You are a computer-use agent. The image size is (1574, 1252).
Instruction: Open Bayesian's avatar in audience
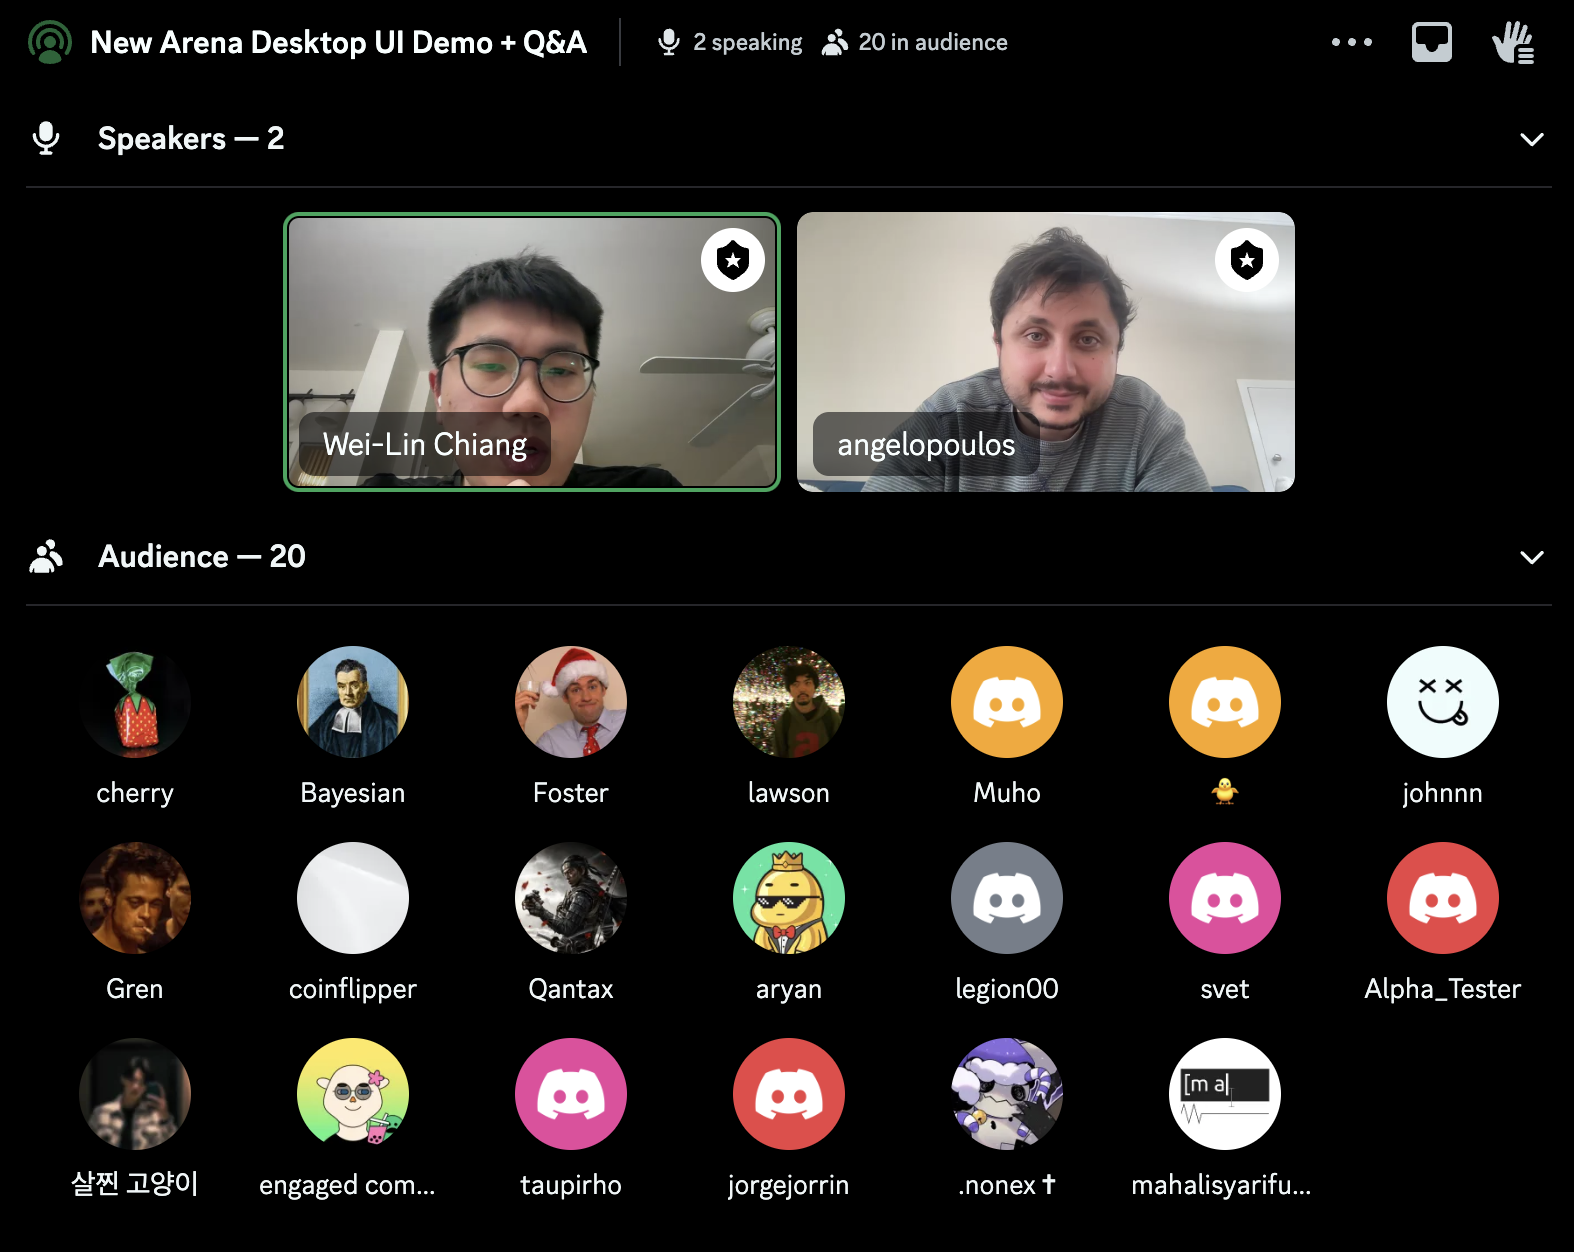(x=353, y=702)
